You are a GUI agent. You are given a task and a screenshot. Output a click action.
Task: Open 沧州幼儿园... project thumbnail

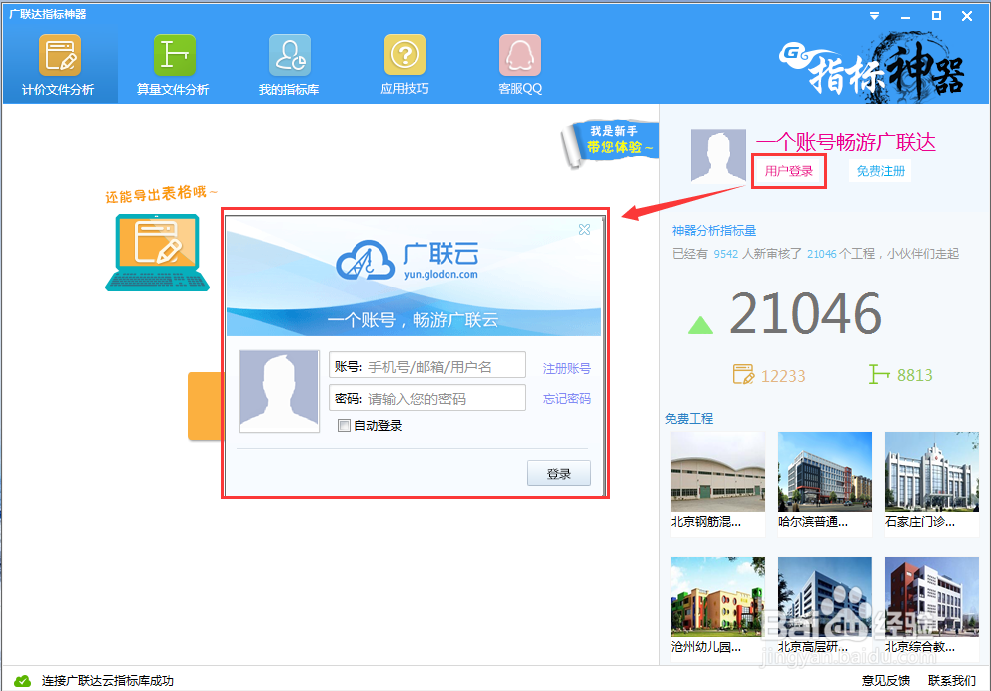[x=718, y=597]
